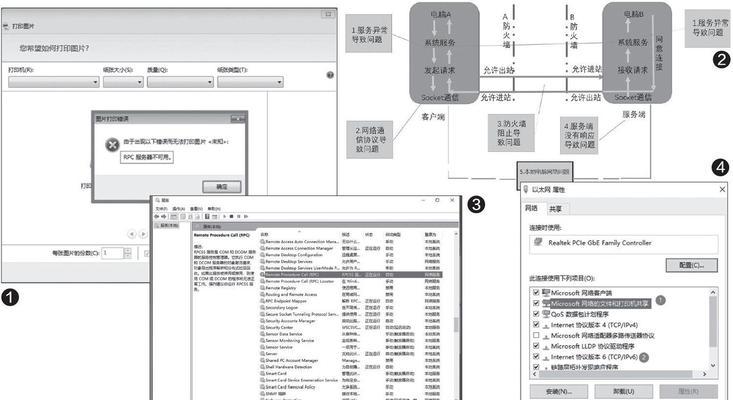Select the Shell Hardware Detection service row
This screenshot has height=400, width=733.
coord(350,367)
